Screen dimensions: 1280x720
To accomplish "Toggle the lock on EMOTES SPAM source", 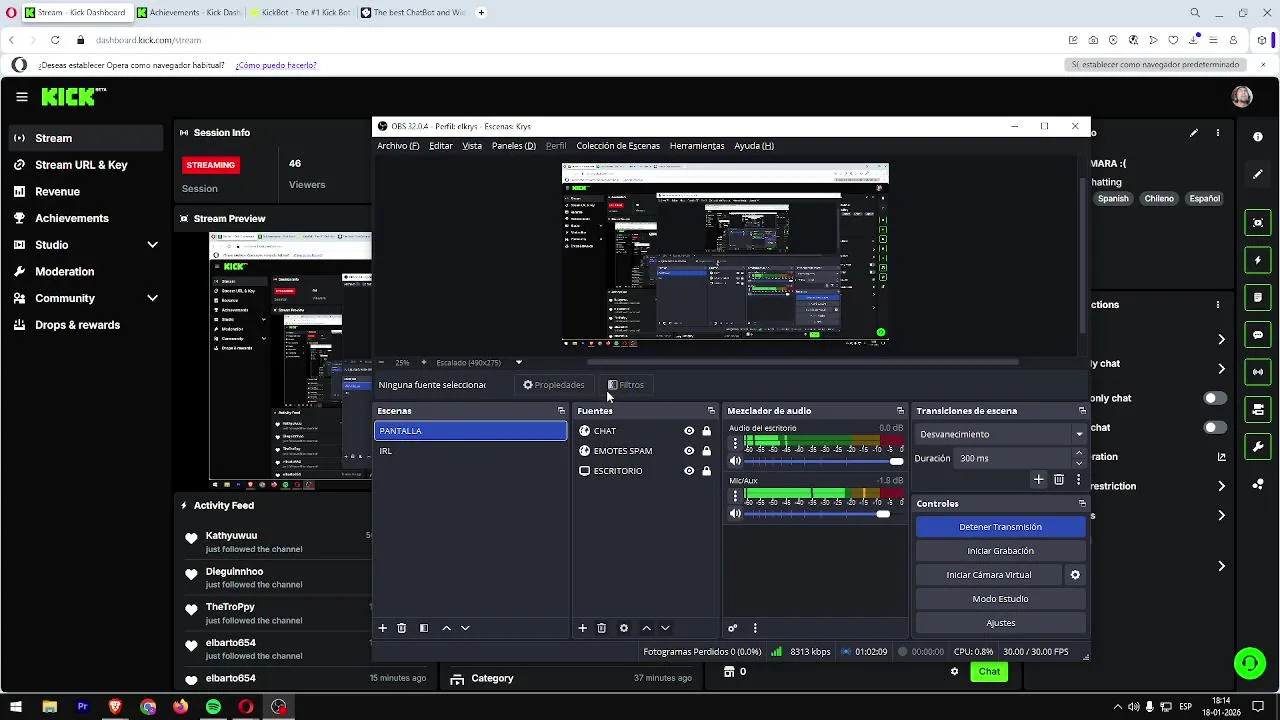I will pos(707,451).
